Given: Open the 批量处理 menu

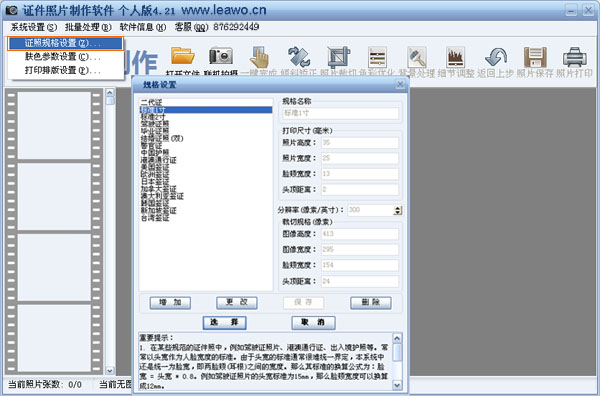Looking at the screenshot, I should (x=88, y=27).
